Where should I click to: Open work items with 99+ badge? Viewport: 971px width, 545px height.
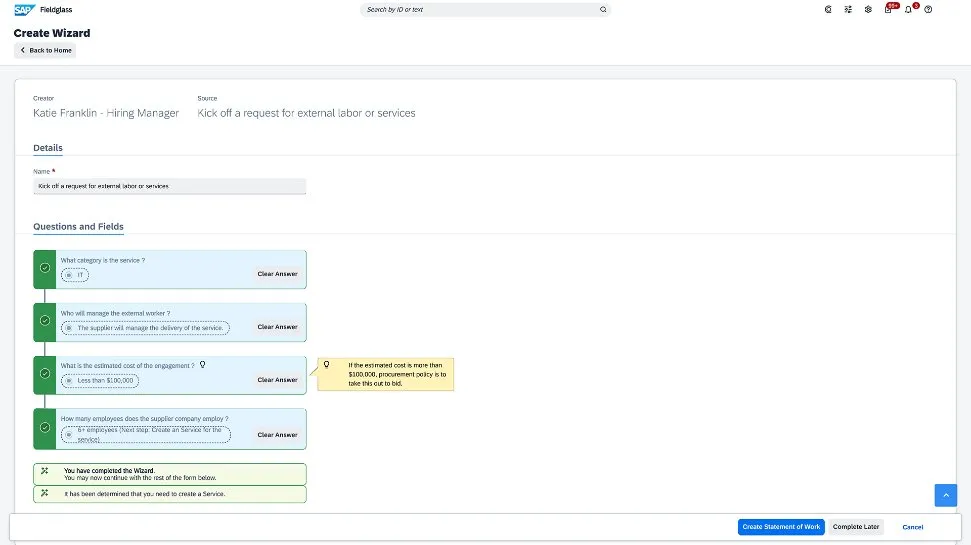(x=888, y=9)
